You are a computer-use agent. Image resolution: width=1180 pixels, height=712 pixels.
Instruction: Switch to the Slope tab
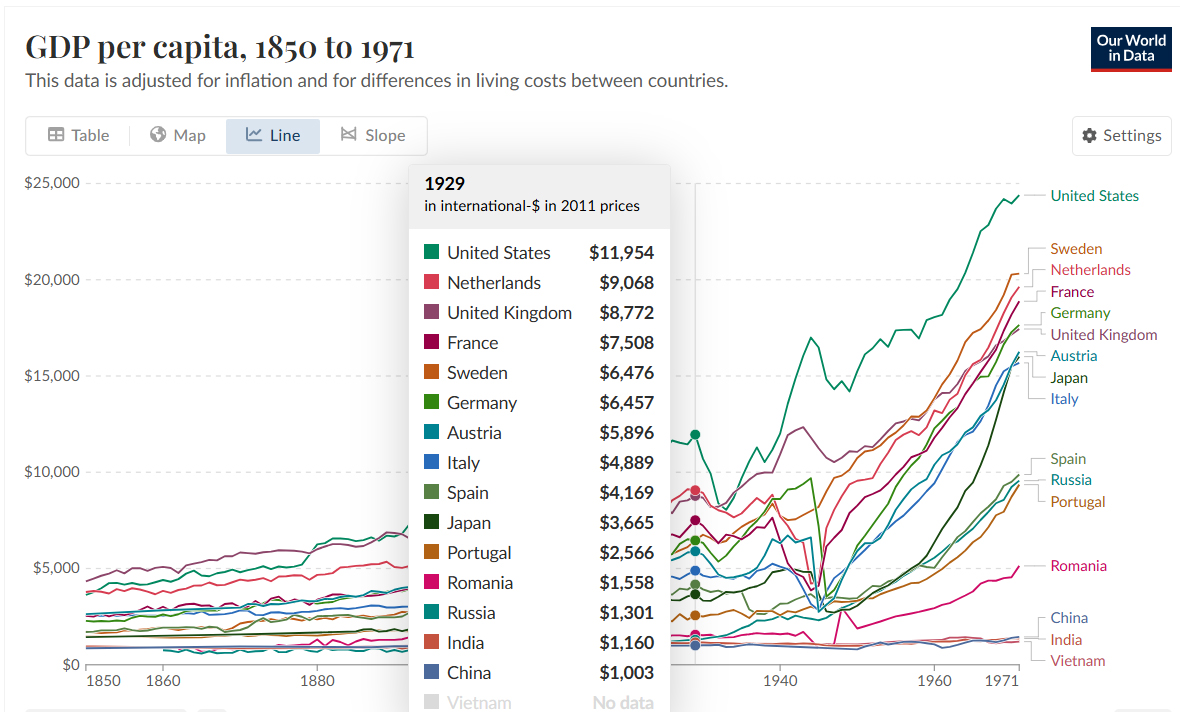(373, 135)
